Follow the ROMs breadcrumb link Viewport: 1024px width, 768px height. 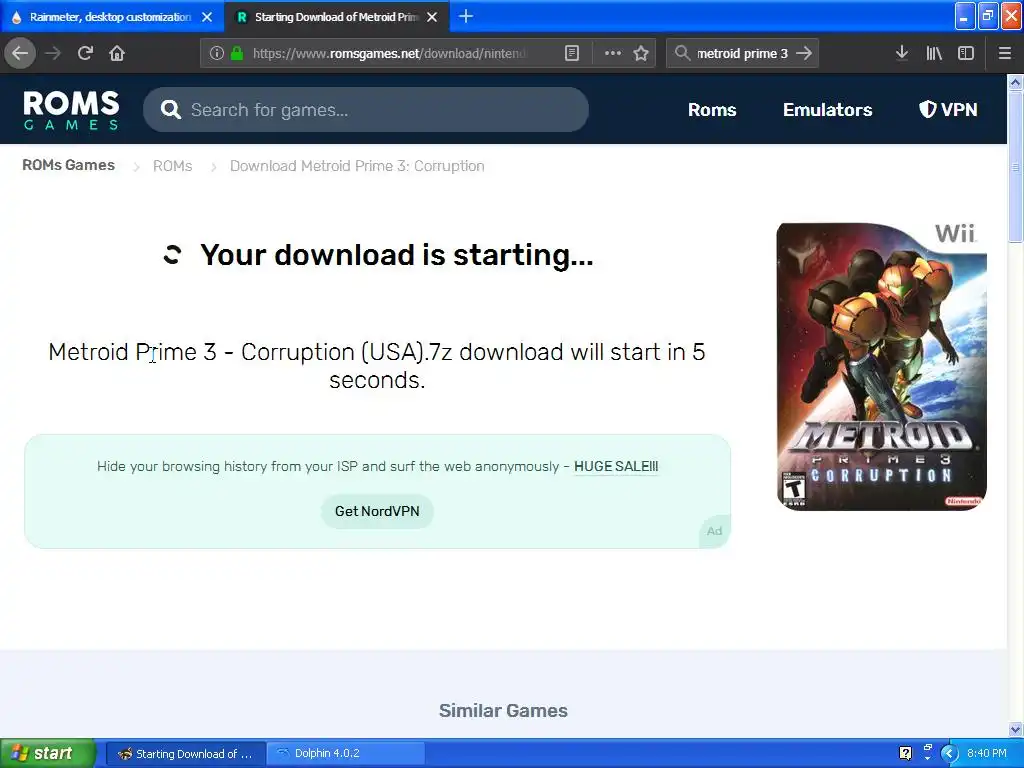(x=172, y=166)
